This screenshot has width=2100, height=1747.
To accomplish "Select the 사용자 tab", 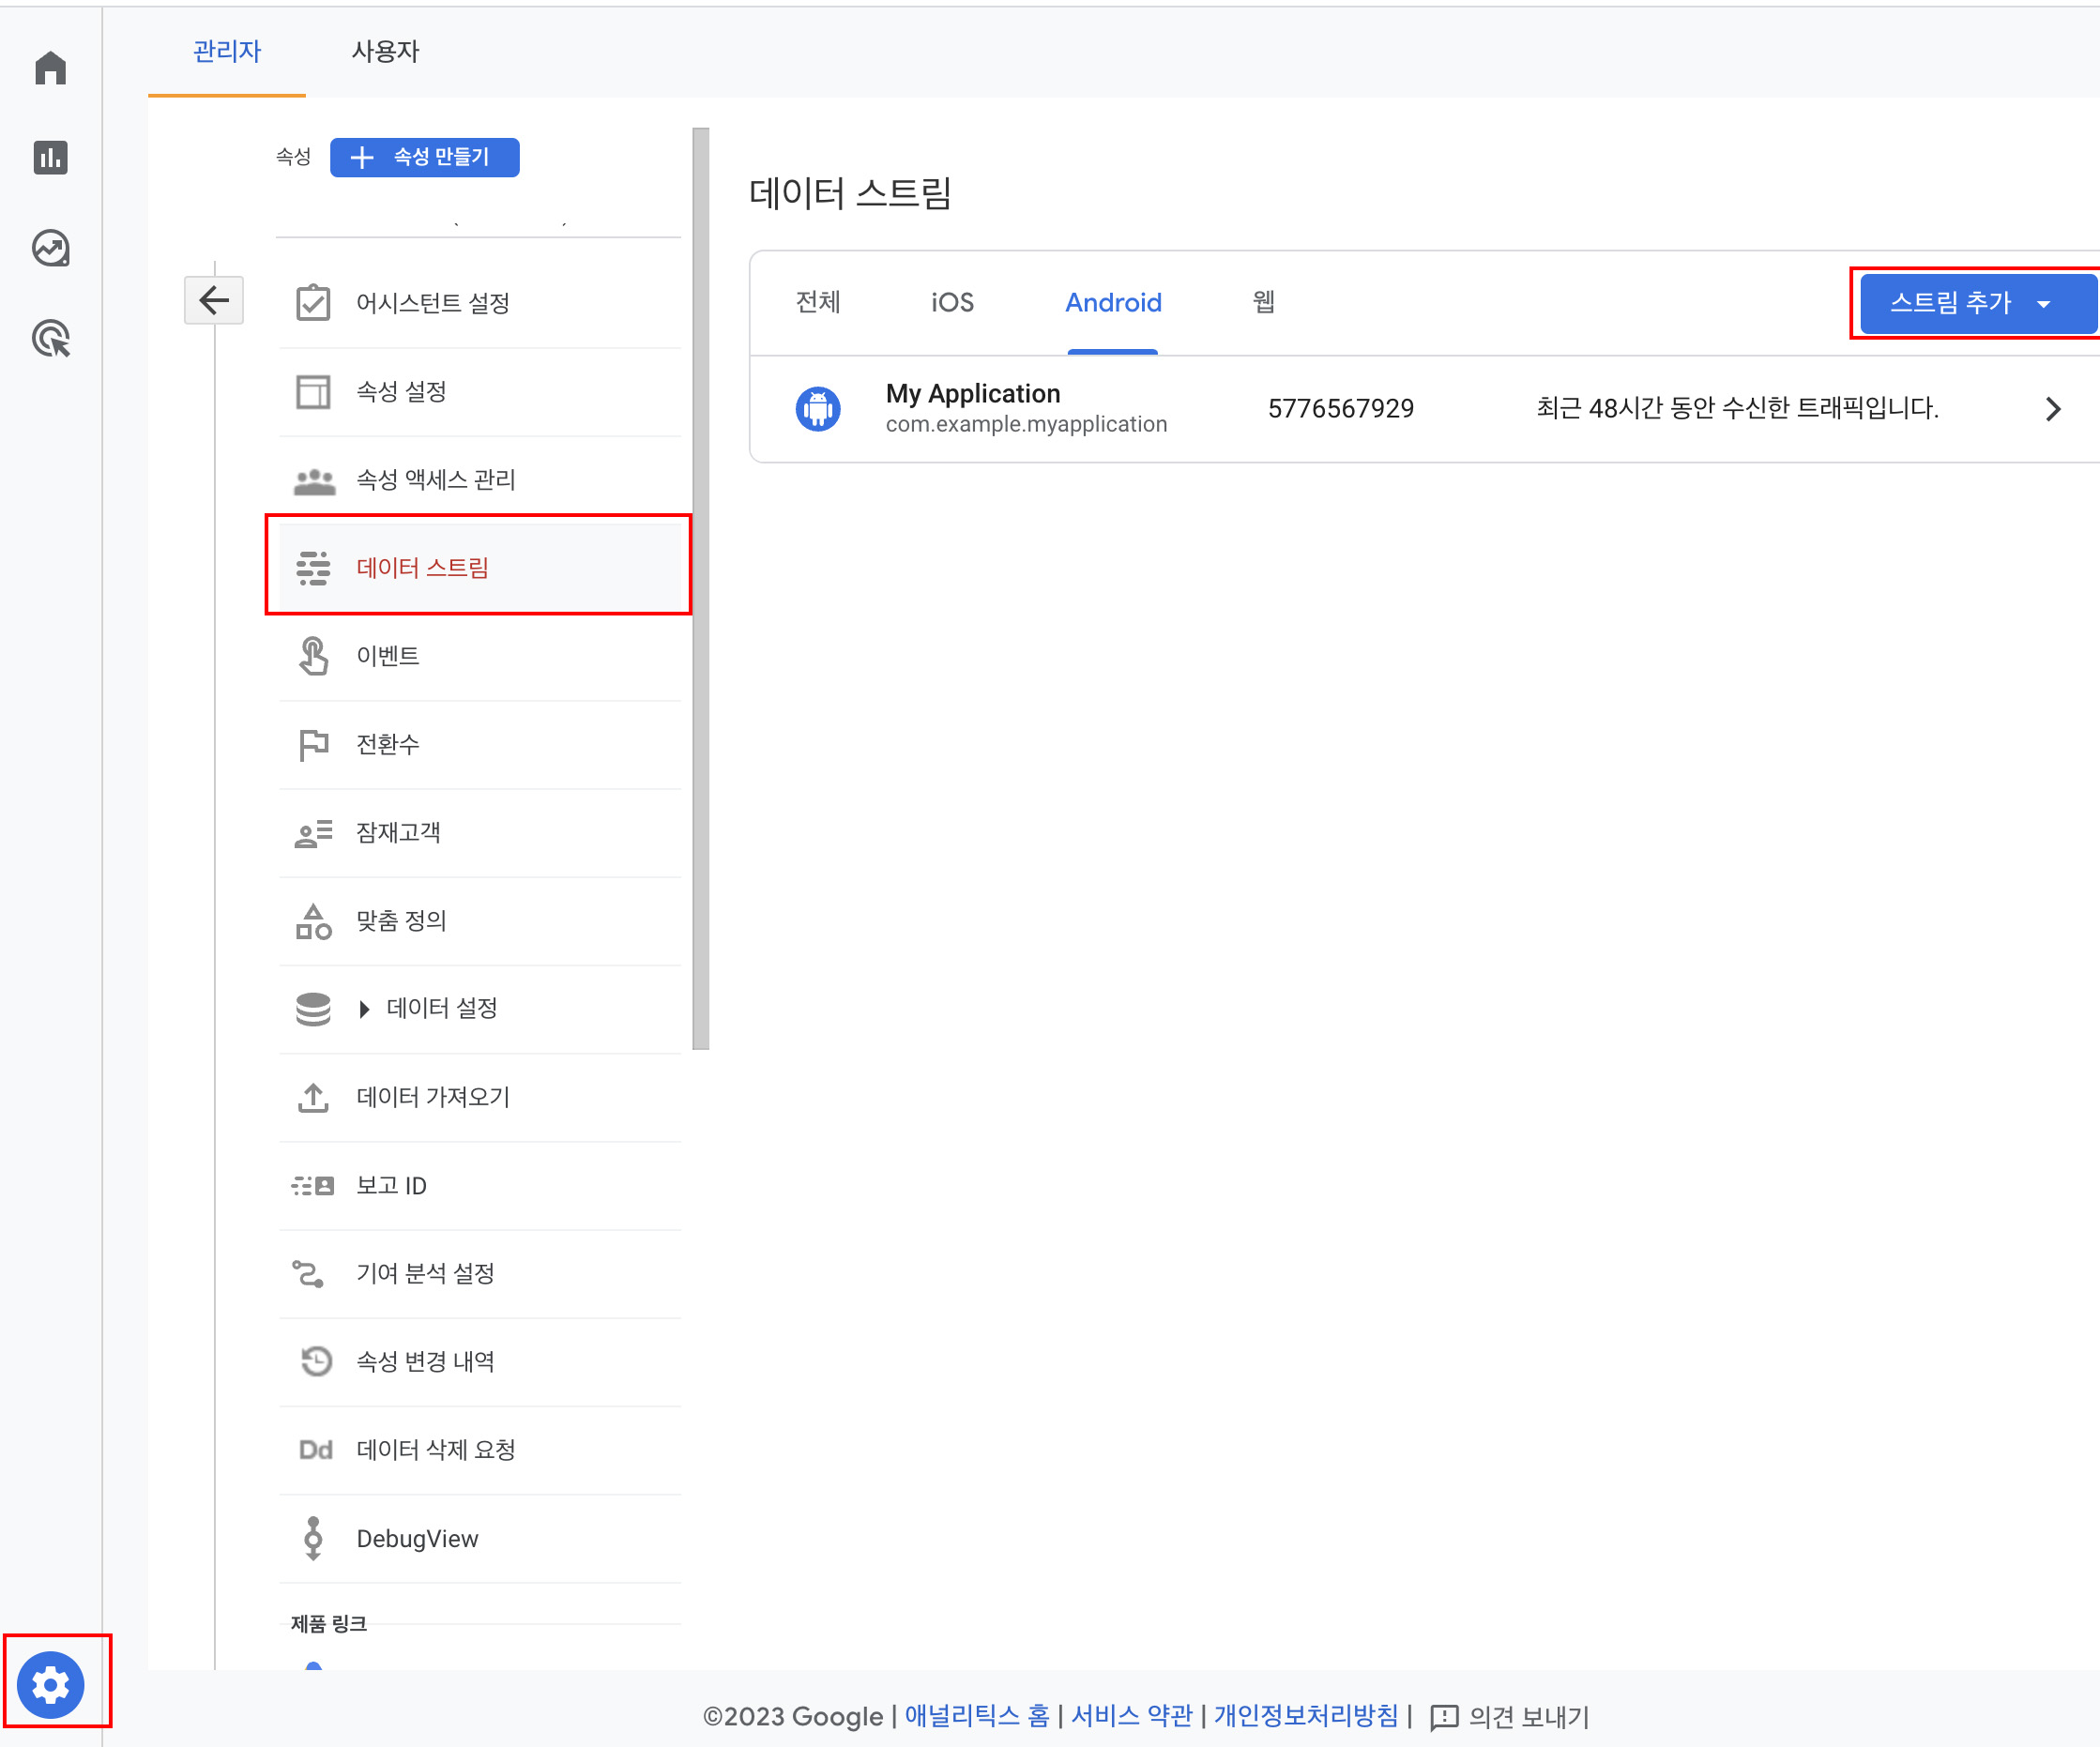I will coord(385,52).
